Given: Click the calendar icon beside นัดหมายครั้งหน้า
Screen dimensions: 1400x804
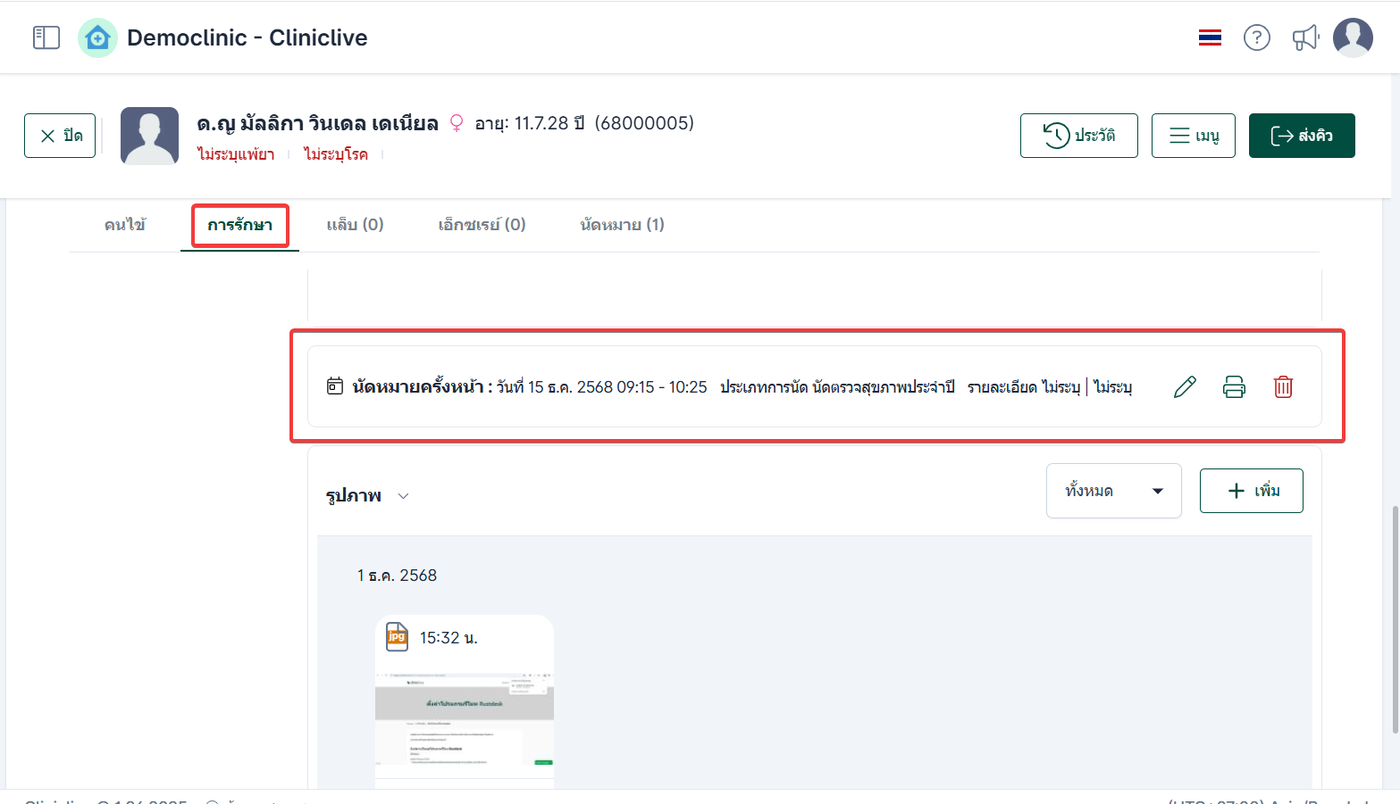Looking at the screenshot, I should pos(335,386).
